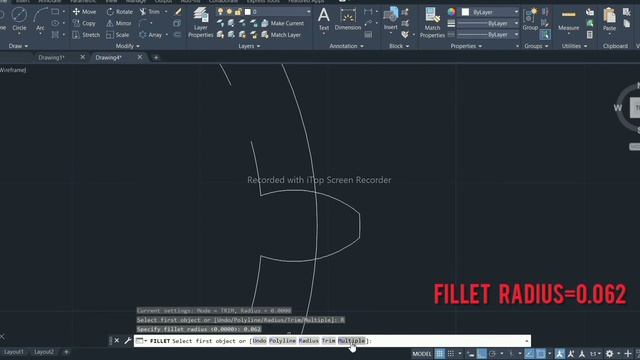Toggle layer freeze sun icon
This screenshot has height=360, width=640.
coord(229,12)
